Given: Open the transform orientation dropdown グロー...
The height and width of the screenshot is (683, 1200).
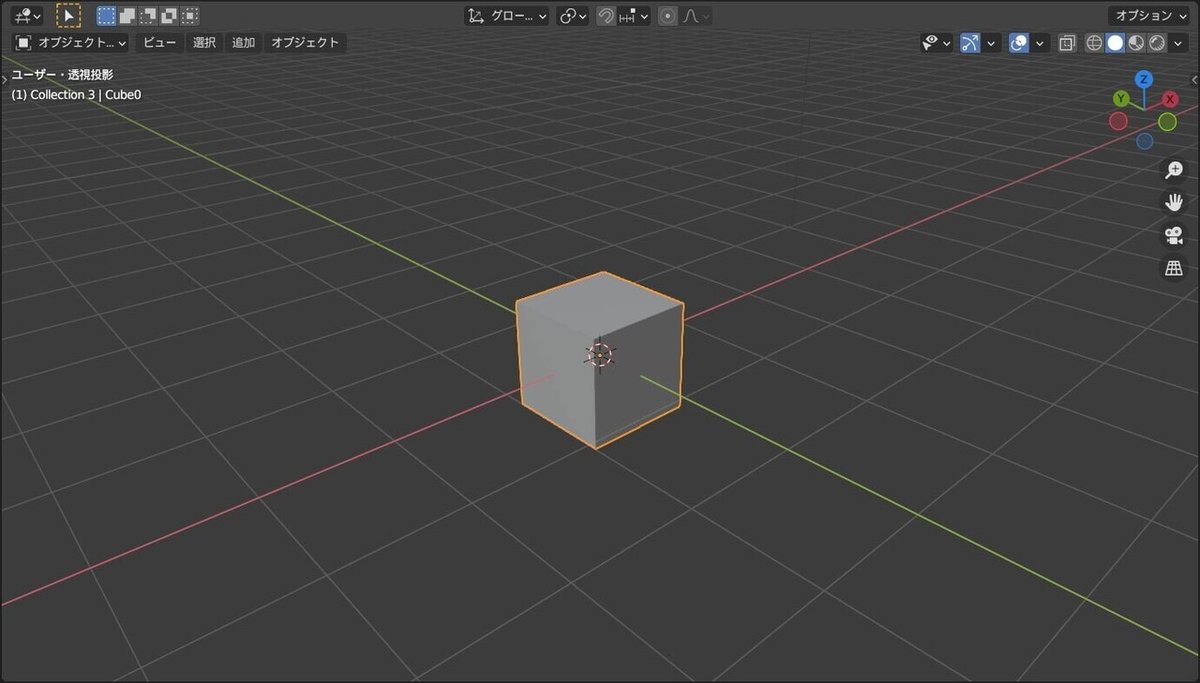Looking at the screenshot, I should coord(507,16).
